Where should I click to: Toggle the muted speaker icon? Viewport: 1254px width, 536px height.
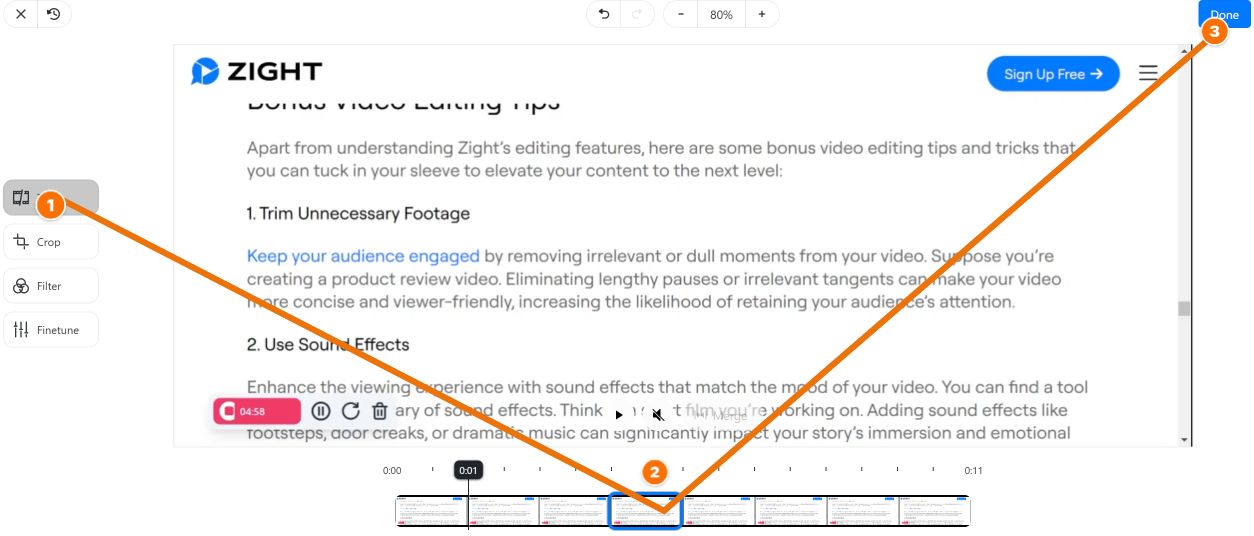[657, 414]
